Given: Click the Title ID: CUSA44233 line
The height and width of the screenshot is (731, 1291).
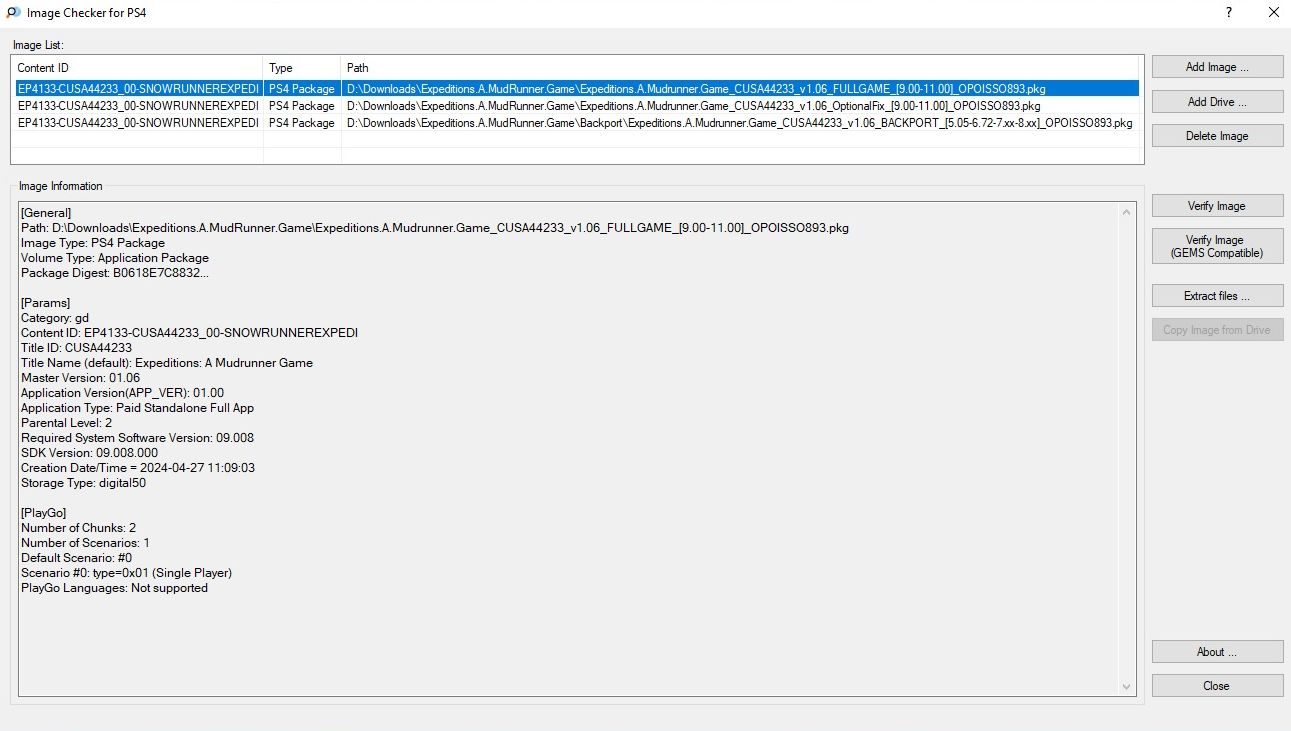Looking at the screenshot, I should (76, 348).
